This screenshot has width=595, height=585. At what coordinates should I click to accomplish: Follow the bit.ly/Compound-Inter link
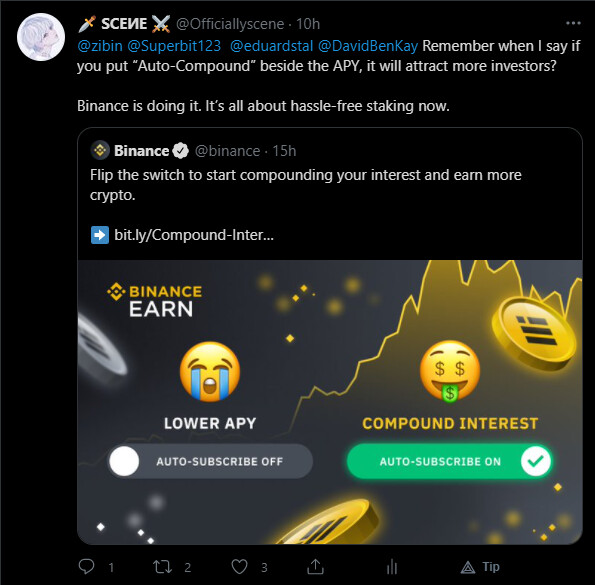coord(194,235)
